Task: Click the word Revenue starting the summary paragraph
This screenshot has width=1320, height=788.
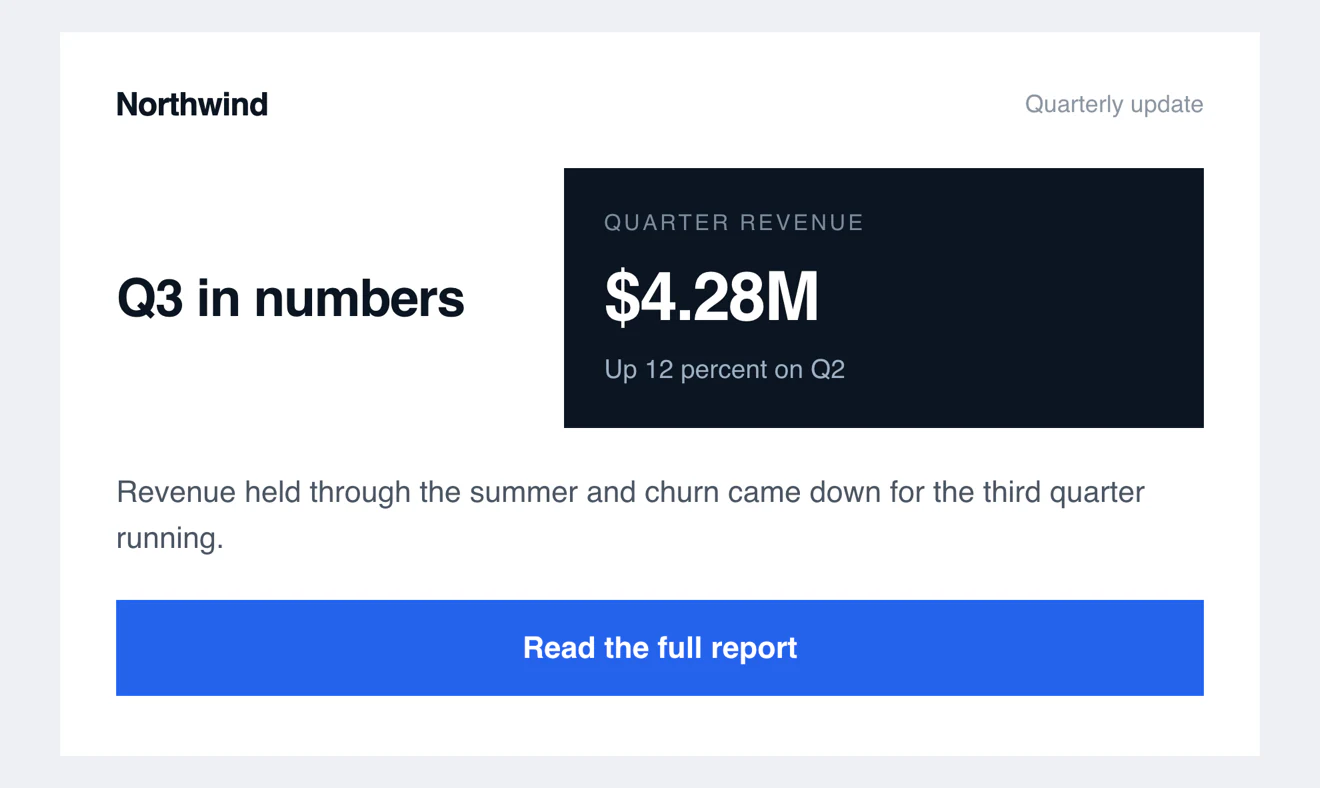Action: [177, 492]
